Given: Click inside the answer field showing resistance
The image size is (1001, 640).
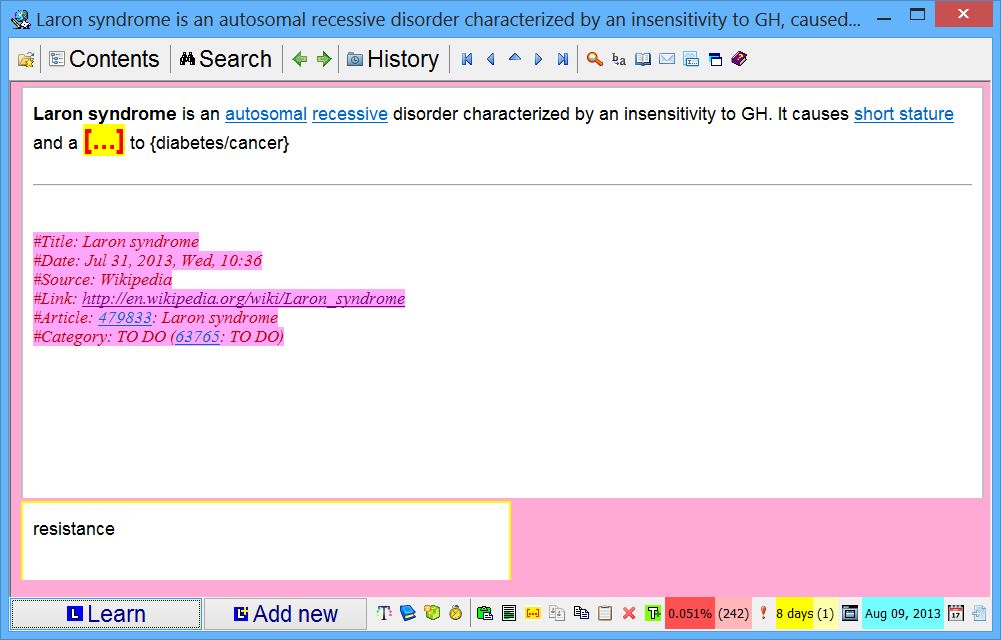Looking at the screenshot, I should point(265,541).
